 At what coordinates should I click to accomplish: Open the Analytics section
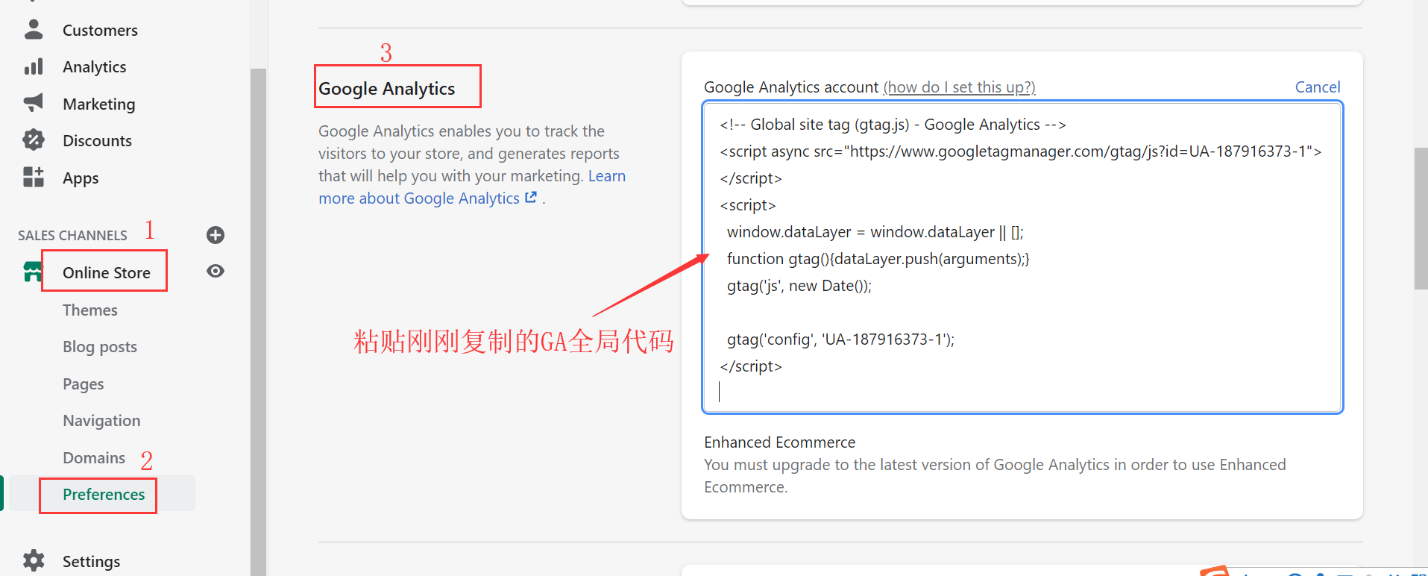(x=94, y=67)
